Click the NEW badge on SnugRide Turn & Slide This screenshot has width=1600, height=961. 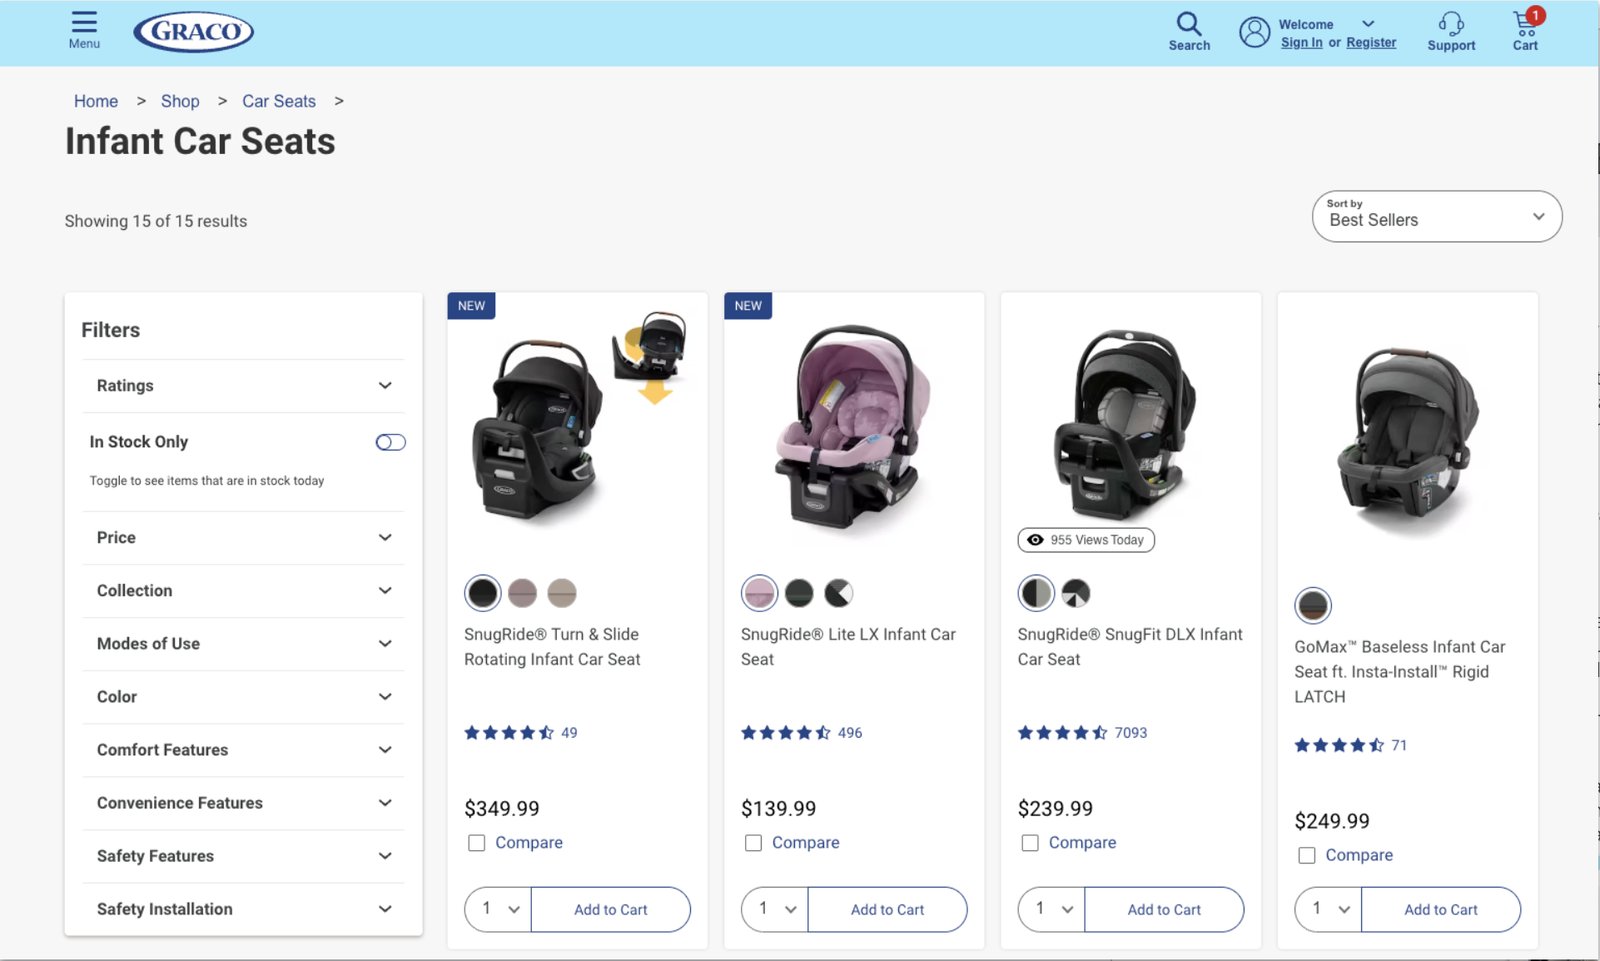pyautogui.click(x=471, y=306)
